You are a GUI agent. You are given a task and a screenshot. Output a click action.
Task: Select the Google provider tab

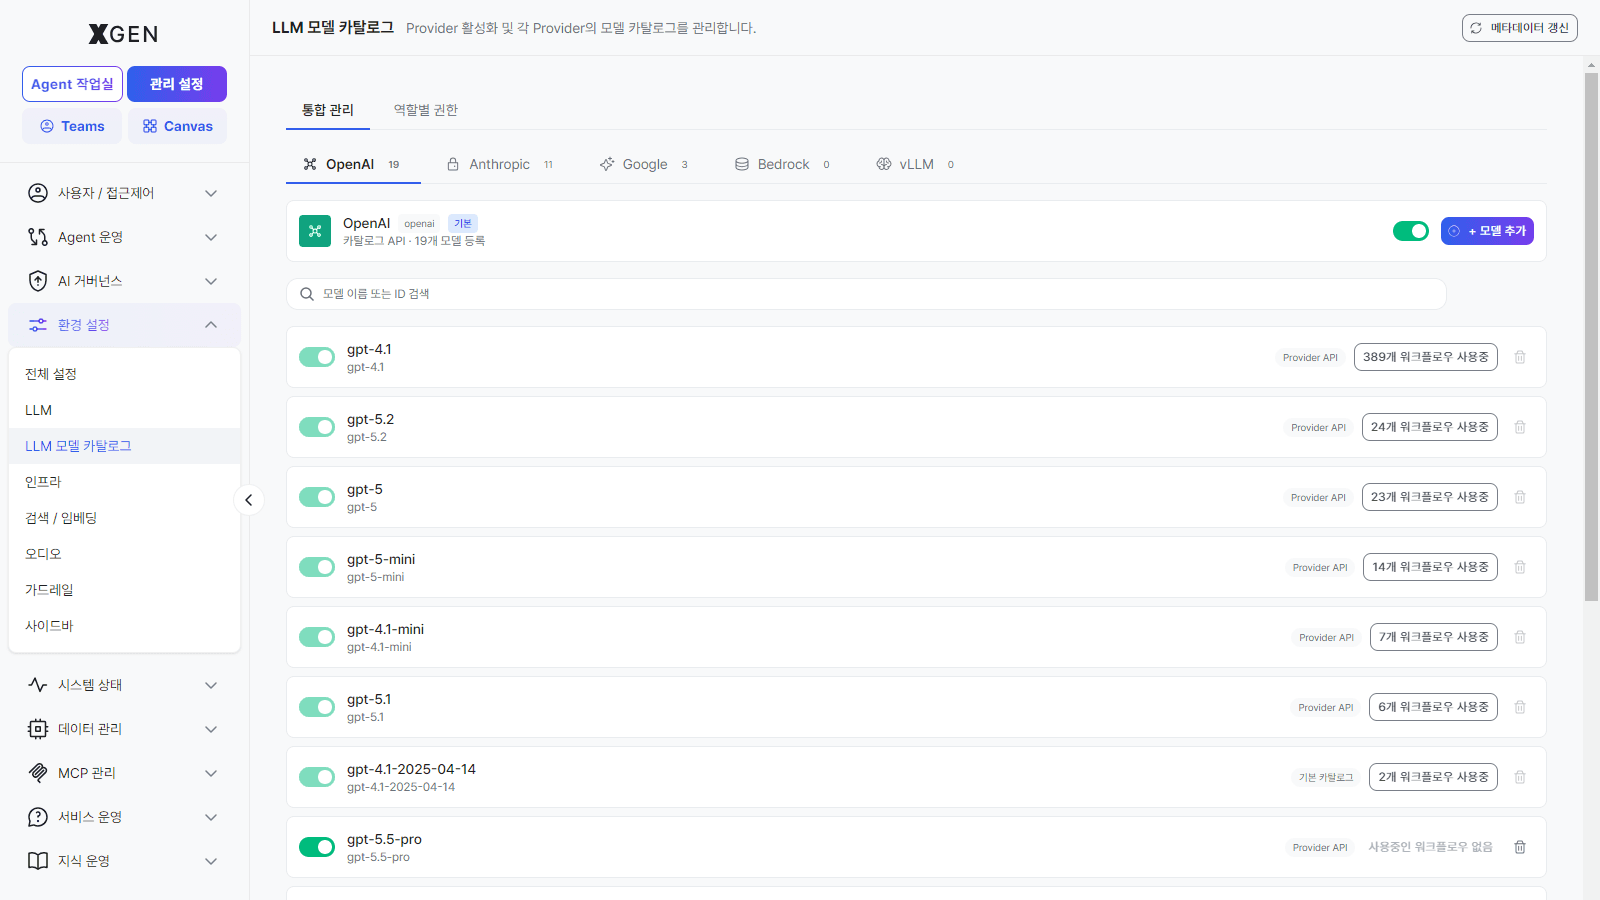coord(644,164)
